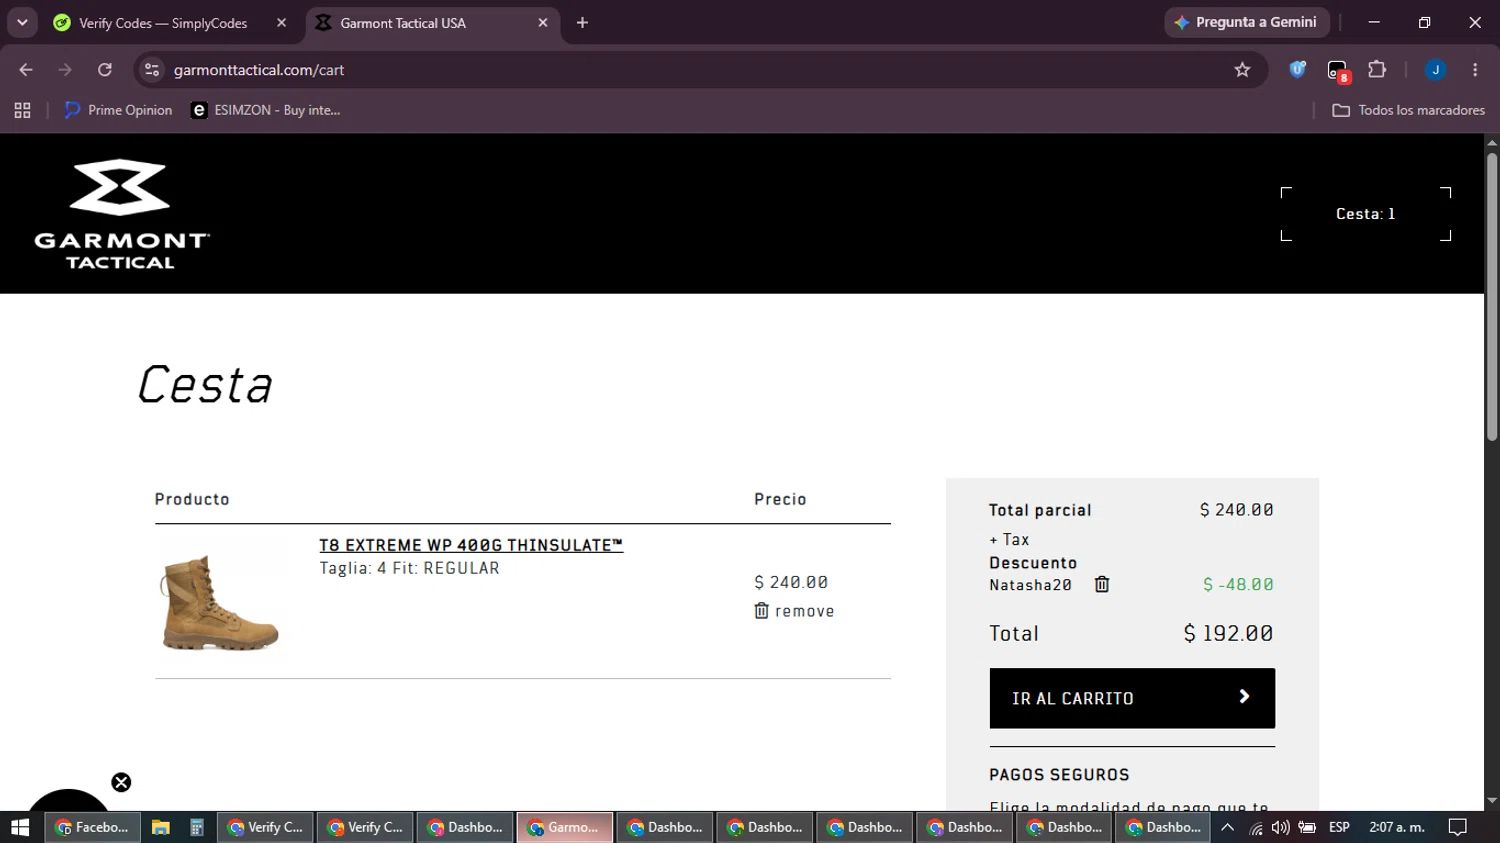Open Chrome three-dot menu
This screenshot has height=843, width=1500.
click(1475, 70)
